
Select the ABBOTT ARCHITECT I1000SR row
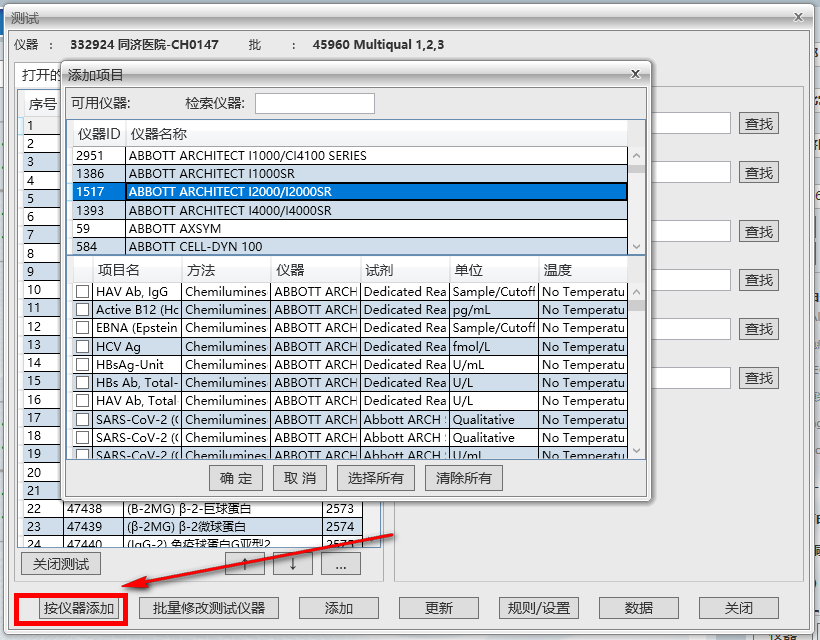point(300,172)
